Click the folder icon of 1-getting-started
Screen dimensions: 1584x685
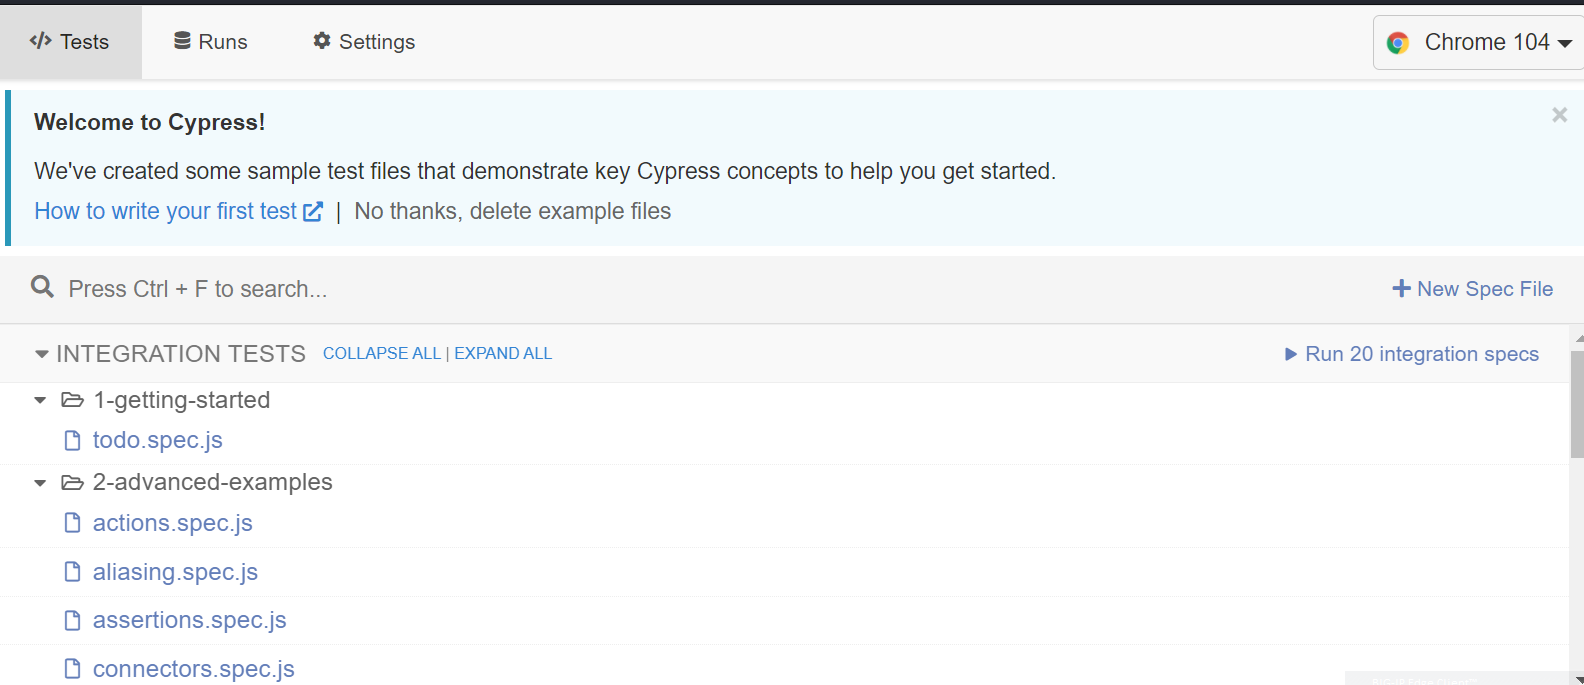click(72, 400)
